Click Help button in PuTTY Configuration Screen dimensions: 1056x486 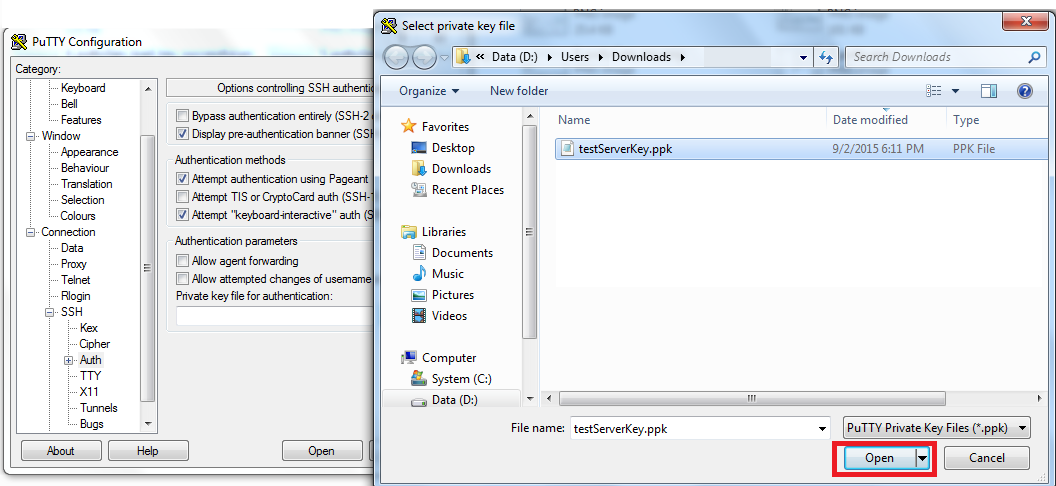coord(148,451)
